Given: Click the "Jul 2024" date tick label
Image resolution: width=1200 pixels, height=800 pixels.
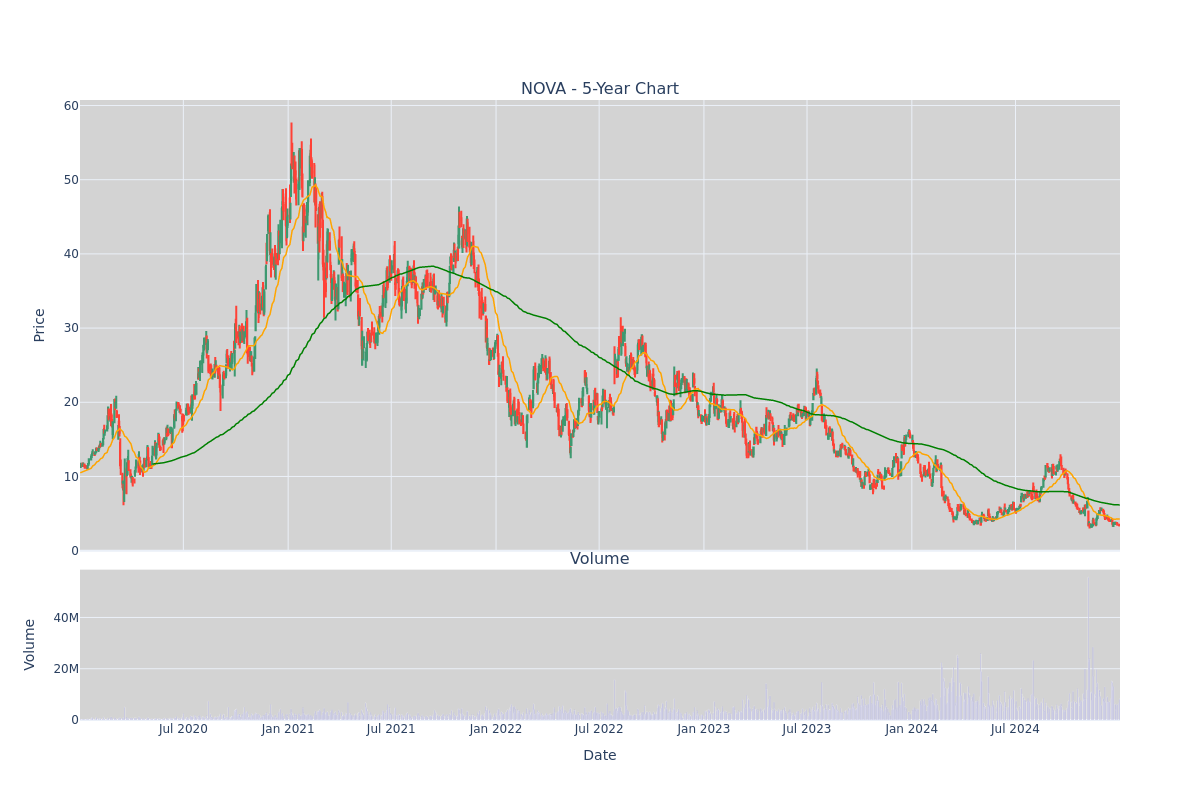Looking at the screenshot, I should click(x=1015, y=729).
